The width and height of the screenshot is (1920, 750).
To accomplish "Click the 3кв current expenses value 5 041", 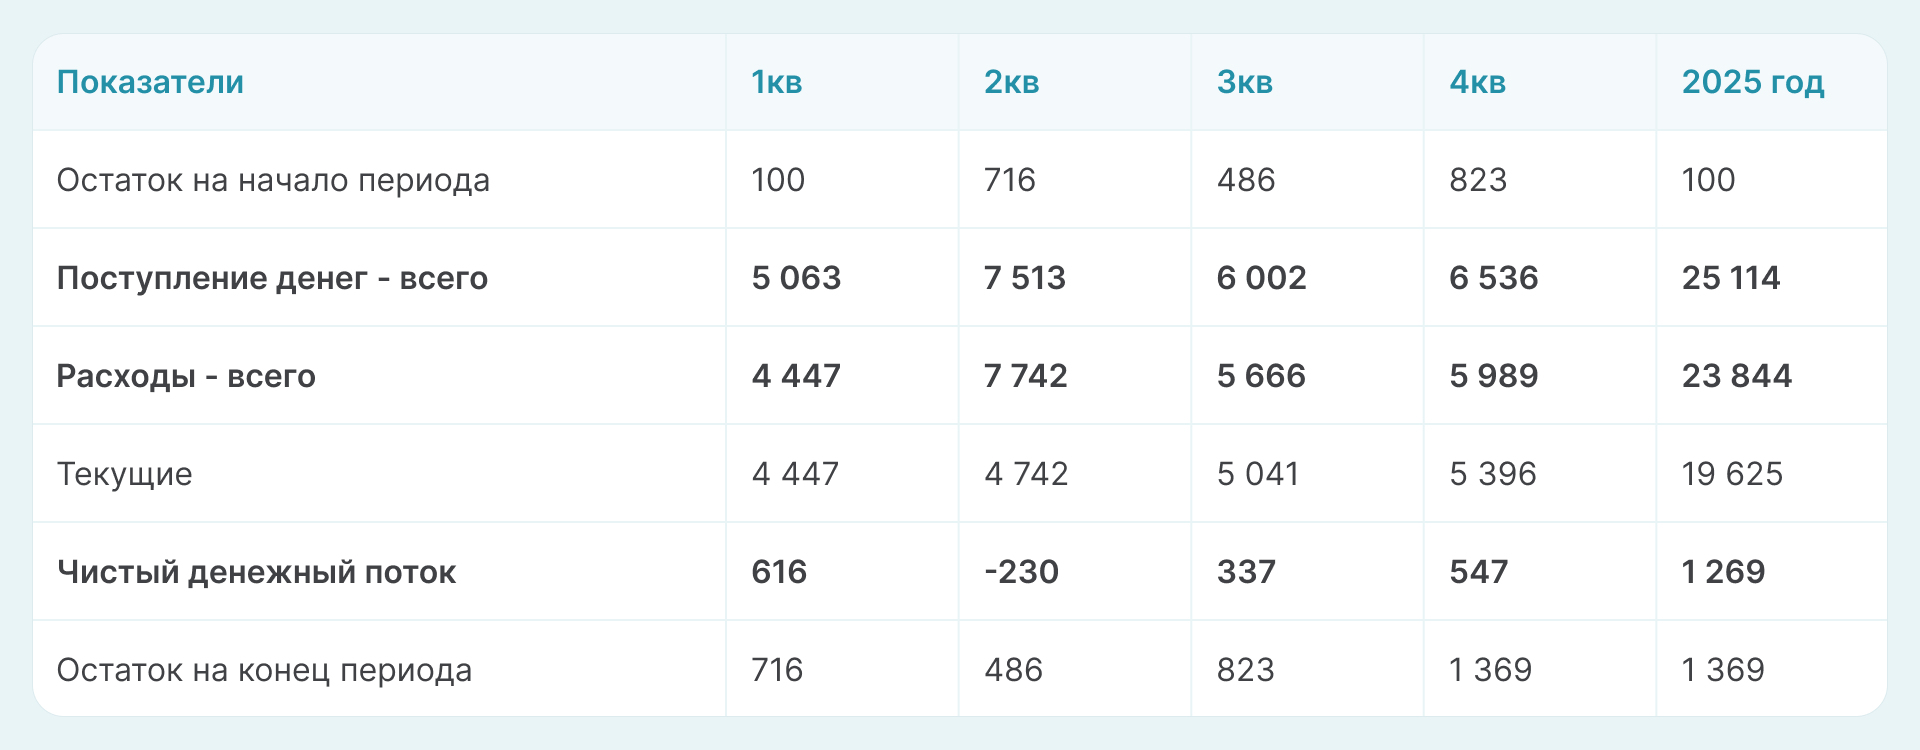I will [x=1257, y=474].
